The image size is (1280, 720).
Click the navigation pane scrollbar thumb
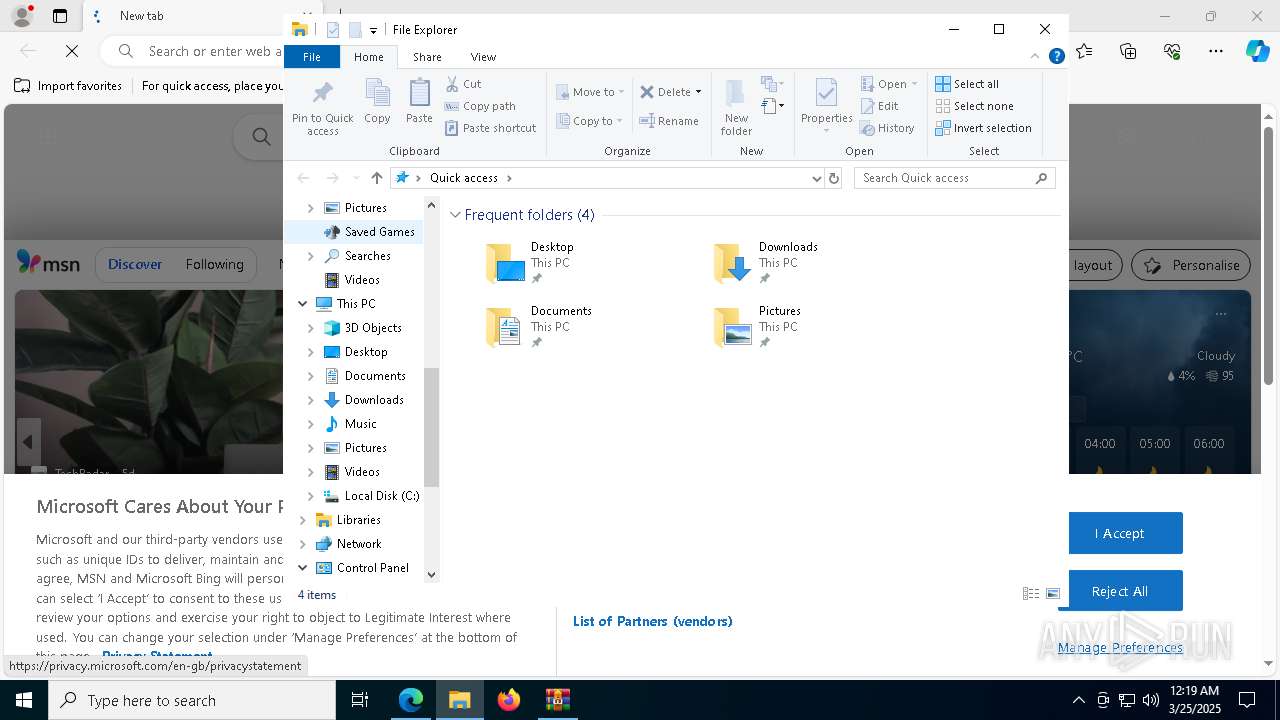tap(432, 427)
